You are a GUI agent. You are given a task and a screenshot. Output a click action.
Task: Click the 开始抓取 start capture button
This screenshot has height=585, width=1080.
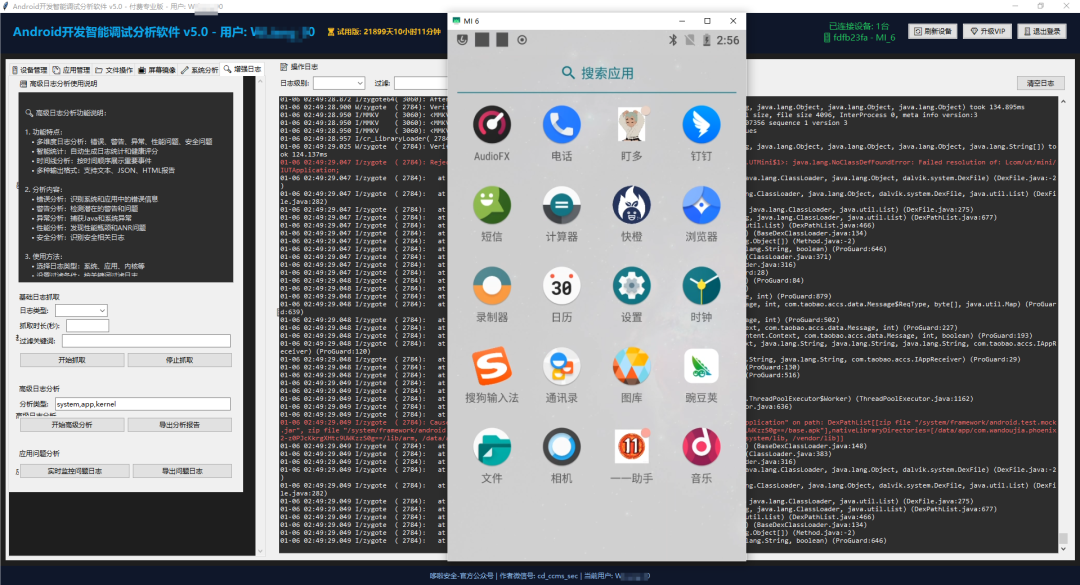[x=72, y=360]
